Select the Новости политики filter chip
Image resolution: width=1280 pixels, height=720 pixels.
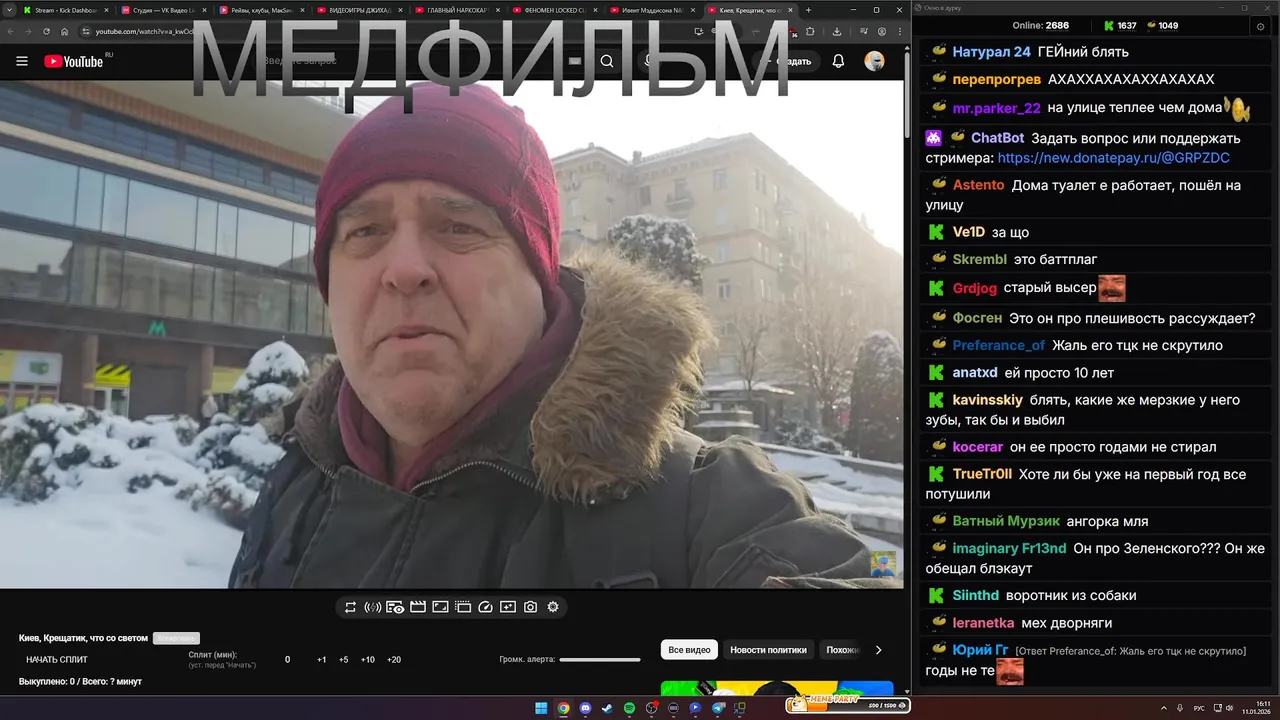point(768,650)
